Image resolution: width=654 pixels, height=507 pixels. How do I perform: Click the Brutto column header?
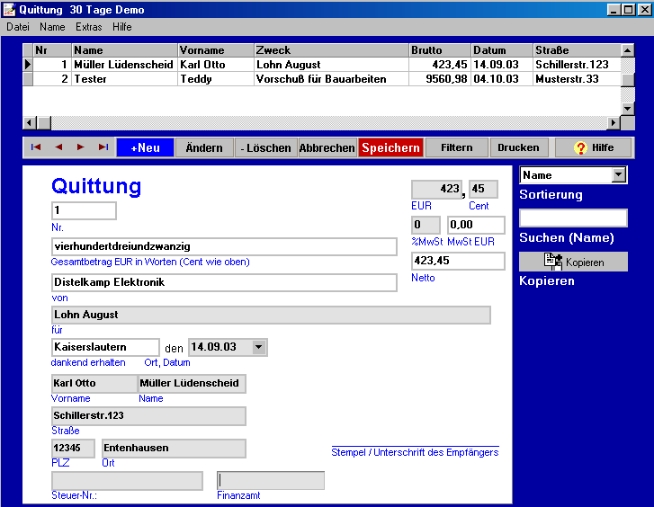click(x=439, y=50)
